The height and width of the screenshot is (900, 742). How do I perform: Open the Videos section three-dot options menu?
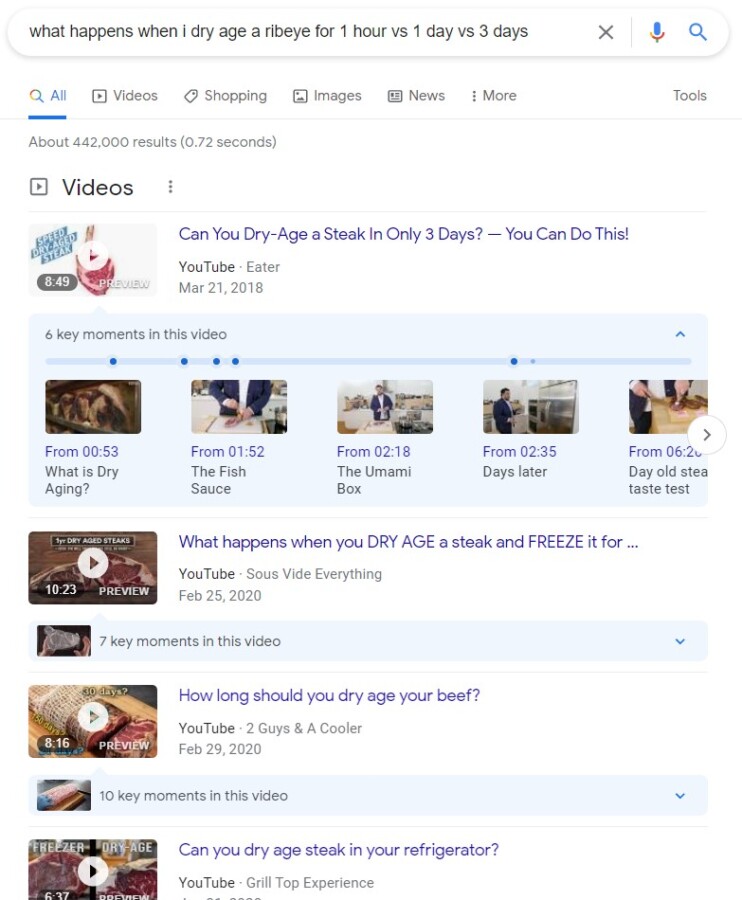click(170, 187)
